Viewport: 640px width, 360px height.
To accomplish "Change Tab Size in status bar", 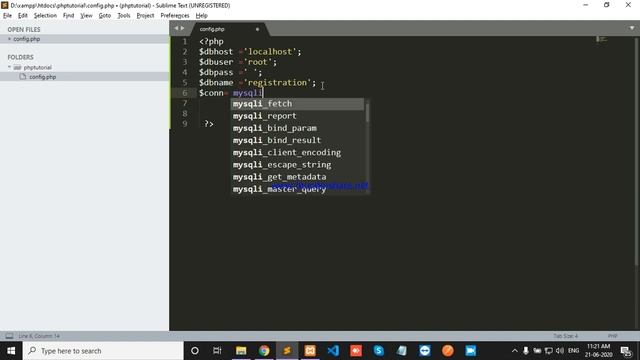I will coord(565,336).
